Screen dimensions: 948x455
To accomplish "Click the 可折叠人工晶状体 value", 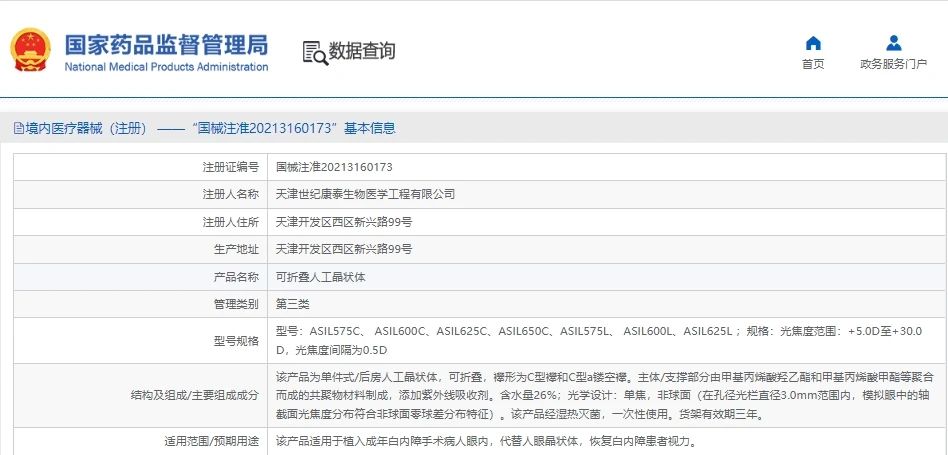I will click(x=320, y=277).
